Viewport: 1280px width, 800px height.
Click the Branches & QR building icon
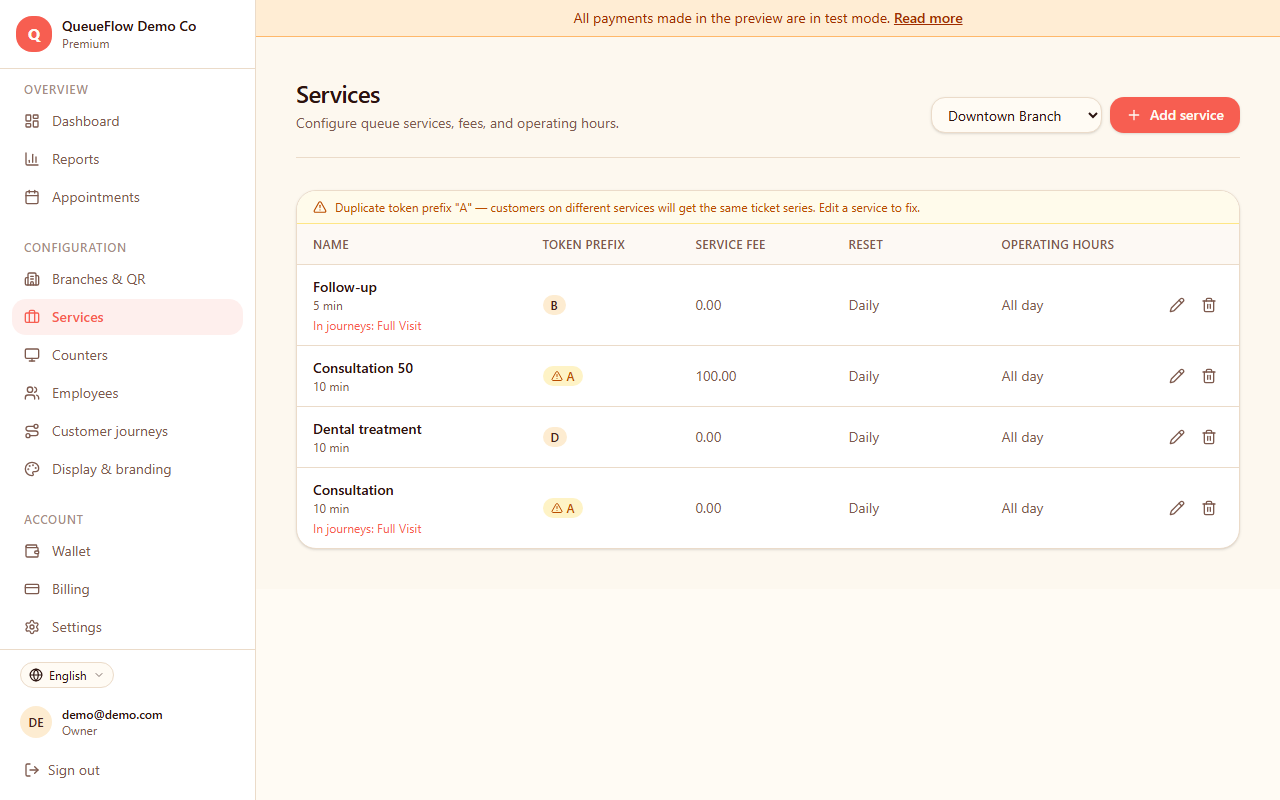pos(32,279)
